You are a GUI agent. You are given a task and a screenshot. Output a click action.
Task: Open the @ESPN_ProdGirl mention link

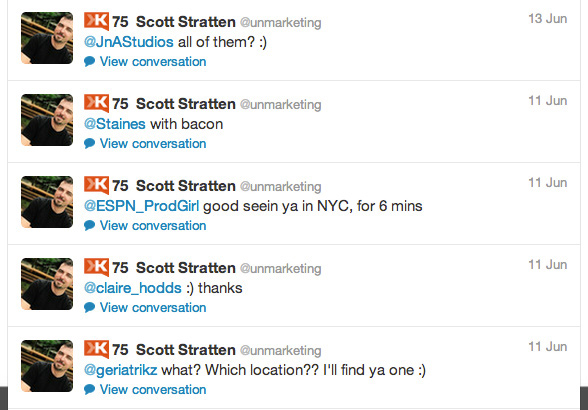tap(142, 206)
